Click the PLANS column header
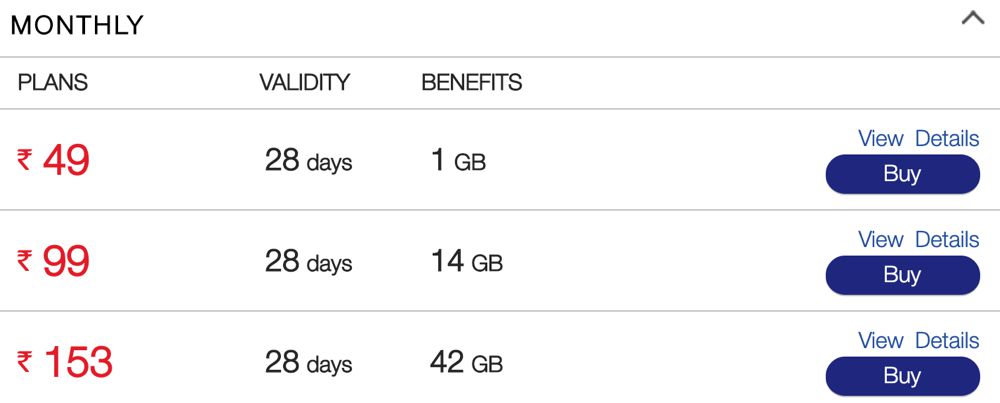1000x403 pixels. click(53, 83)
